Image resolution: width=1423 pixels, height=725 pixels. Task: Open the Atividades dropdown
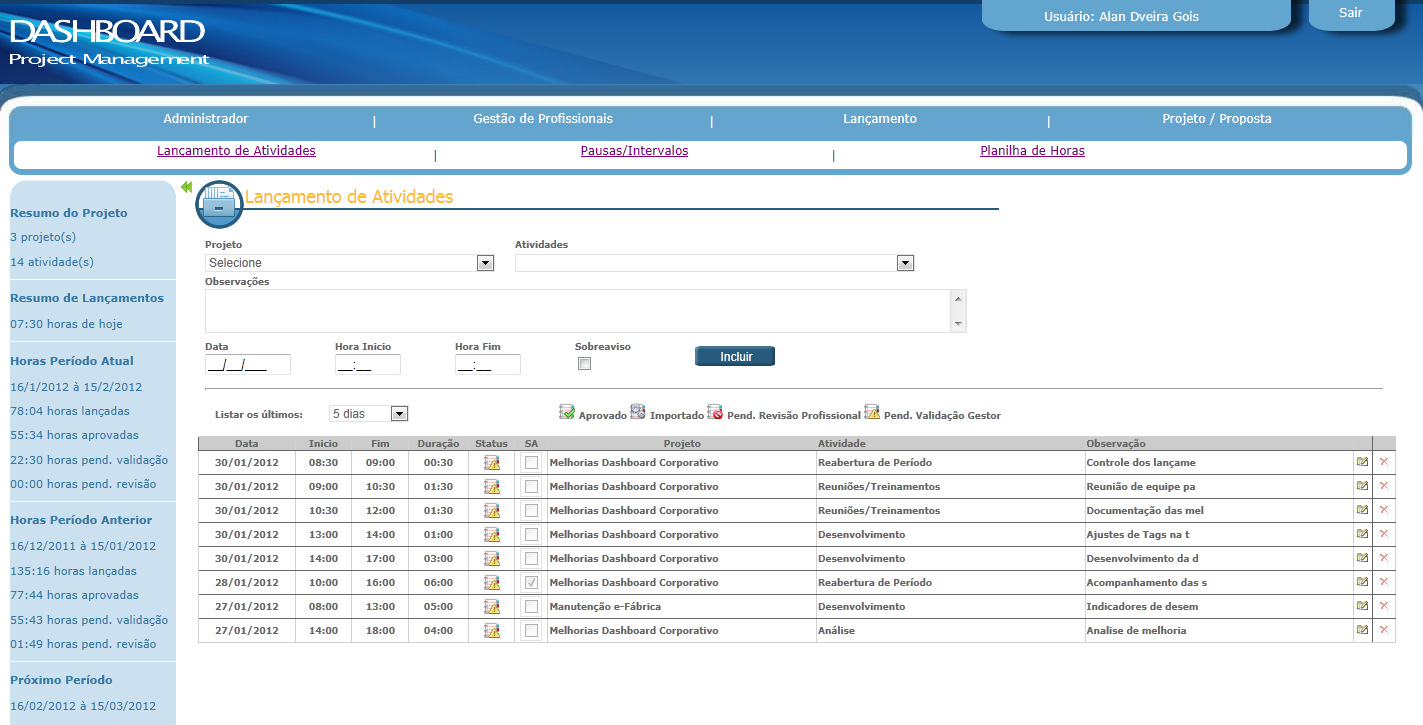(x=715, y=263)
